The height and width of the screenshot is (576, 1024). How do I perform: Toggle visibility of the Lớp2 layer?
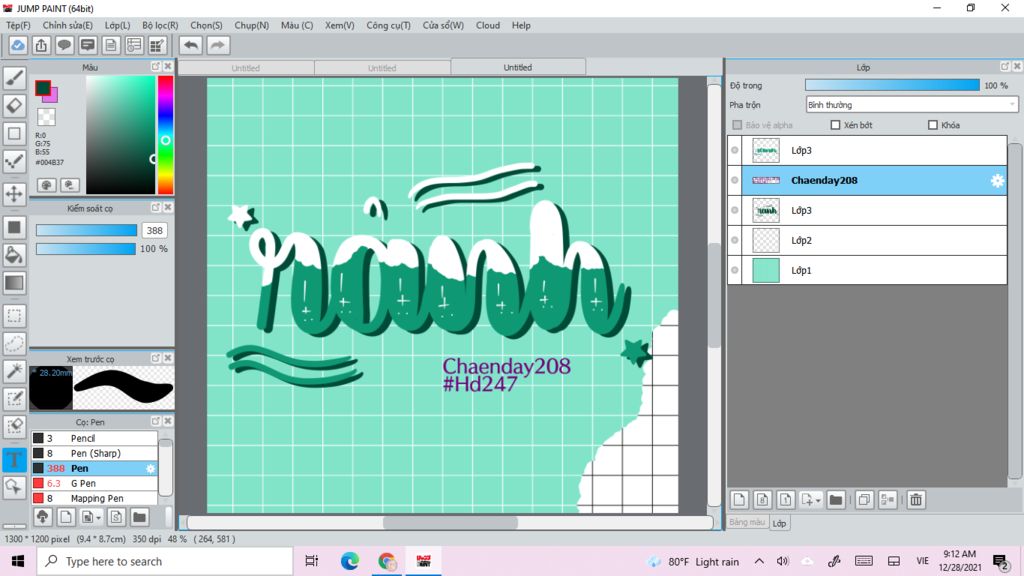tap(735, 240)
